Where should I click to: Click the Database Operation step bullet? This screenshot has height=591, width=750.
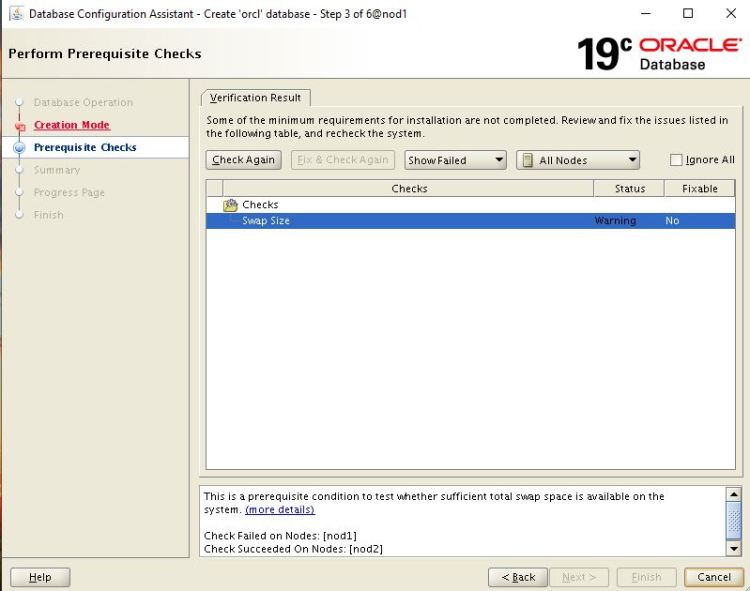pyautogui.click(x=19, y=103)
